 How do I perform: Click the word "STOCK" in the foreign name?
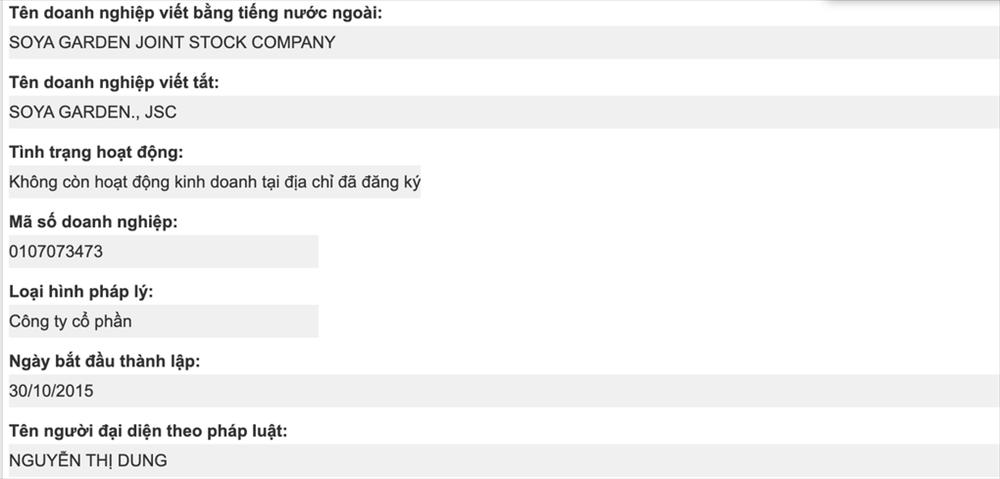[x=227, y=43]
